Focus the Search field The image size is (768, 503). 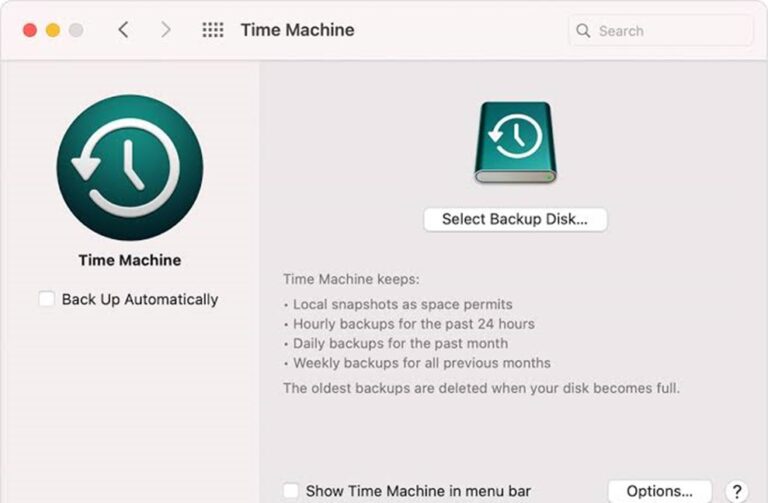pyautogui.click(x=661, y=30)
